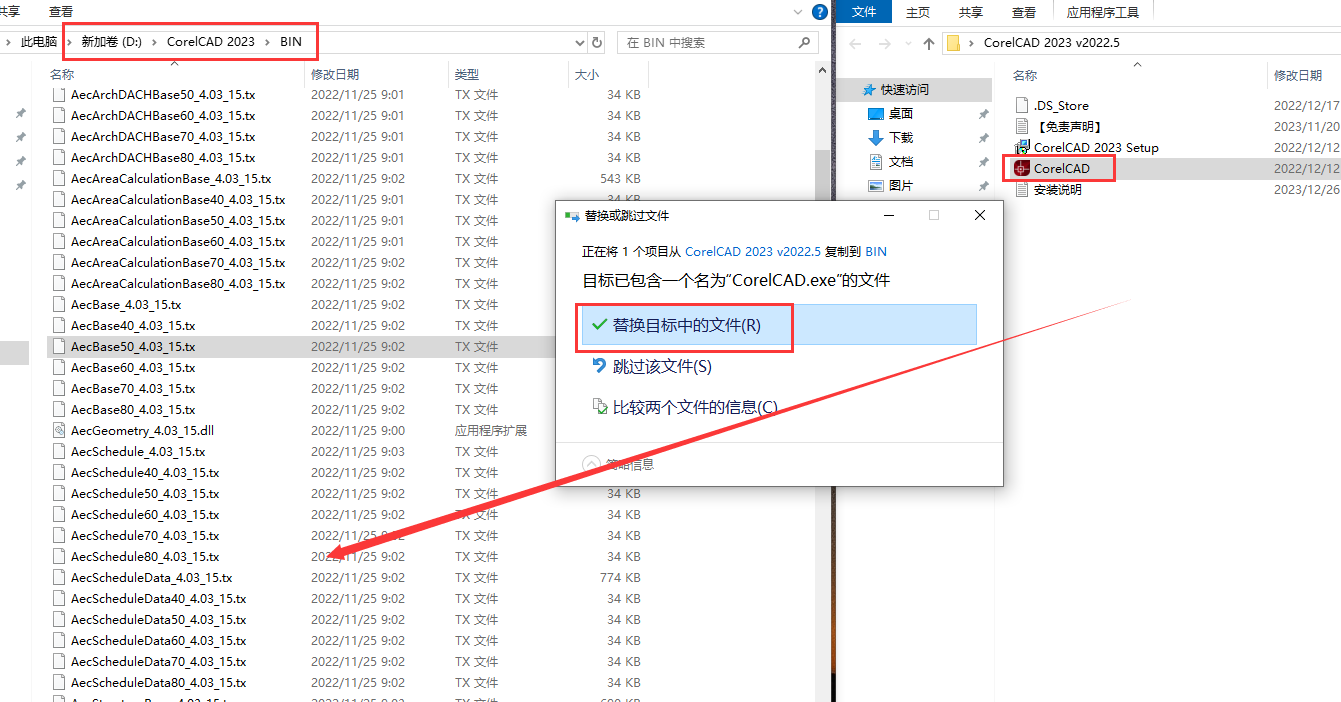
Task: Click the 文档 documents icon in sidebar
Action: coord(876,162)
